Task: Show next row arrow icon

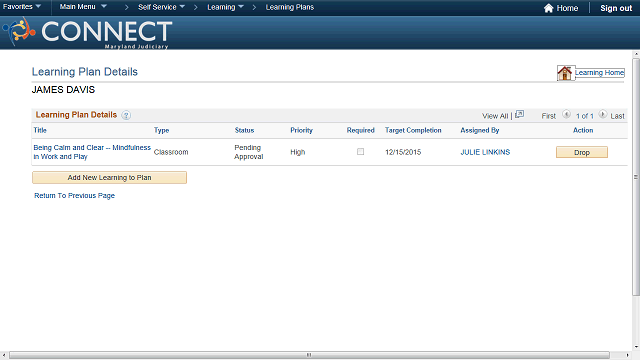Action: pyautogui.click(x=602, y=115)
